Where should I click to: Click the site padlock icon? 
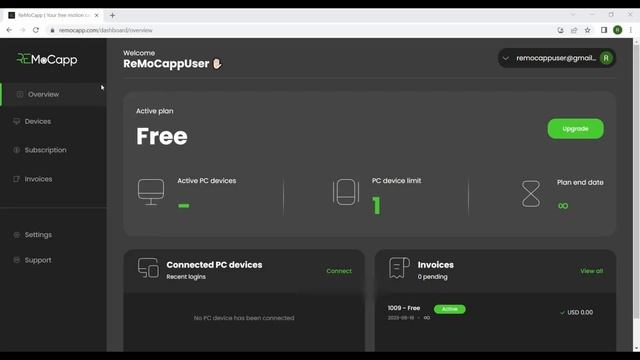pos(52,30)
